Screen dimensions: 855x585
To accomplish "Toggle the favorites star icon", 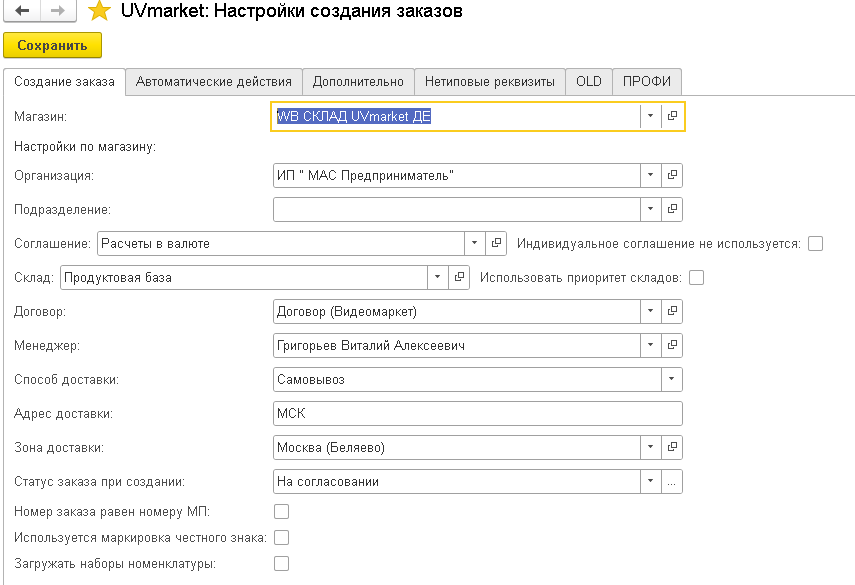I will tap(99, 10).
